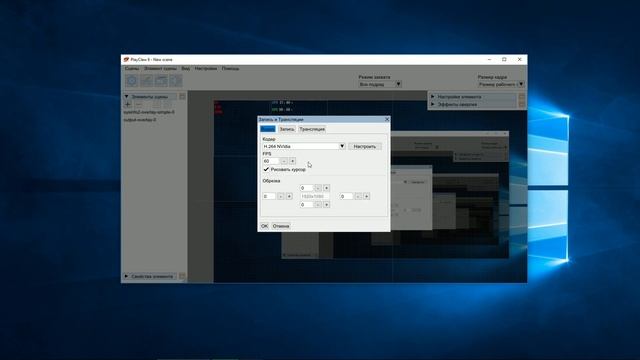
Task: Click the bottom crop value field
Action: tap(306, 204)
